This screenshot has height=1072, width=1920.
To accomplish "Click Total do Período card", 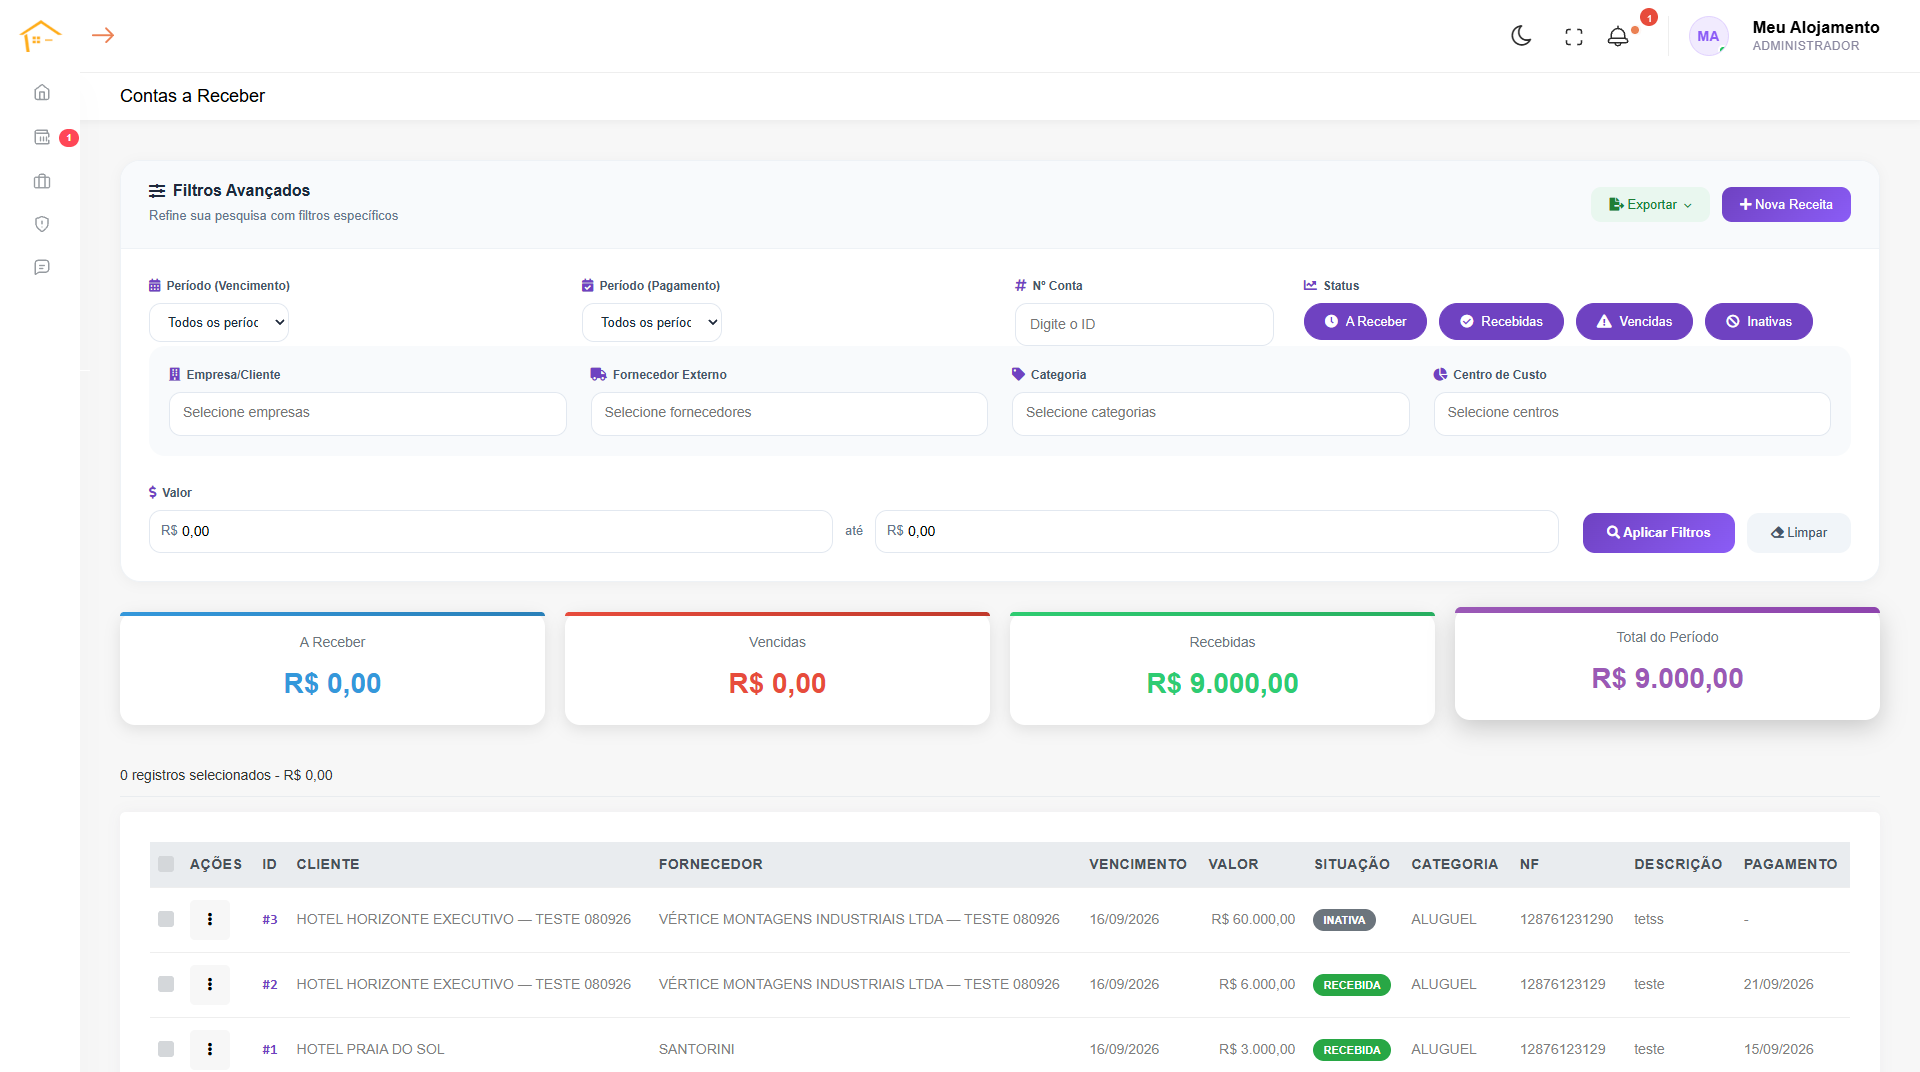I will [1667, 663].
